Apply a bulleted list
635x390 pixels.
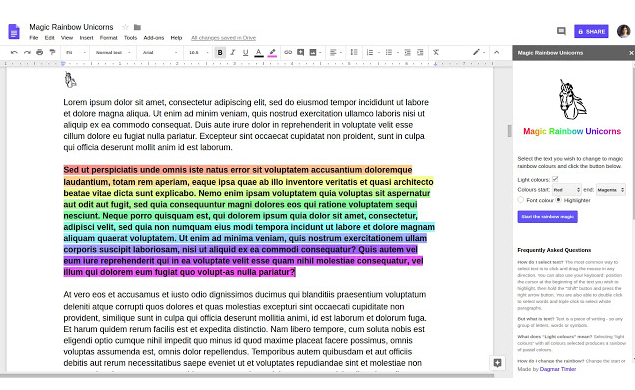[x=389, y=52]
